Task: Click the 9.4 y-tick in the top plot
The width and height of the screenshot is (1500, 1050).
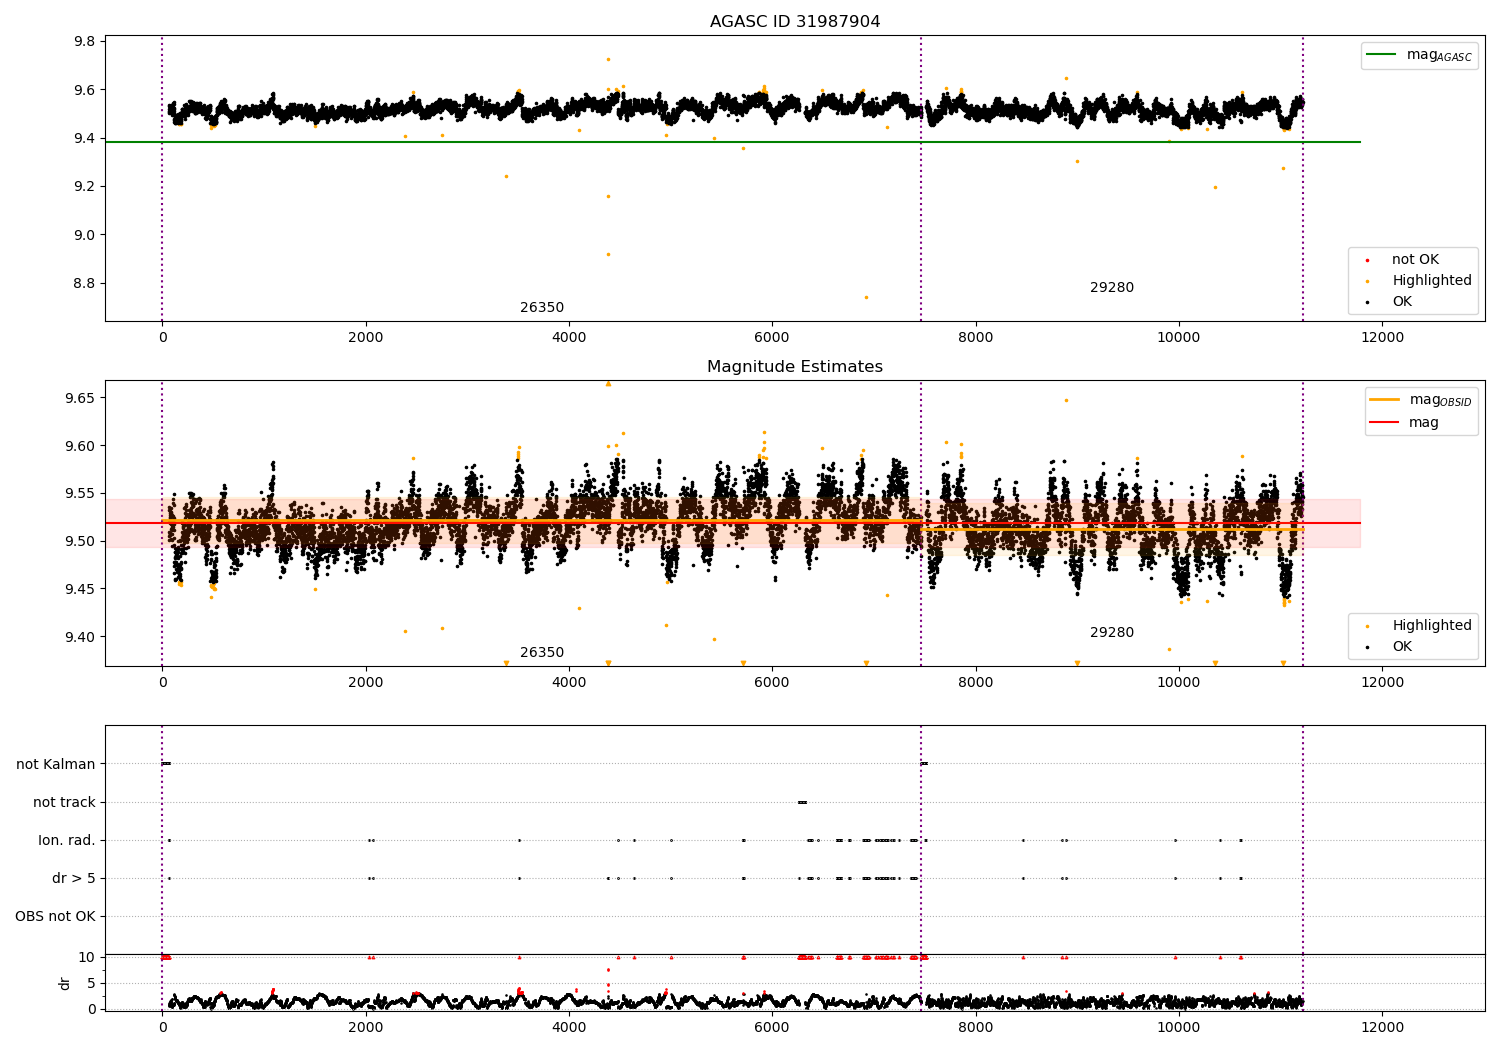Action: [x=85, y=139]
